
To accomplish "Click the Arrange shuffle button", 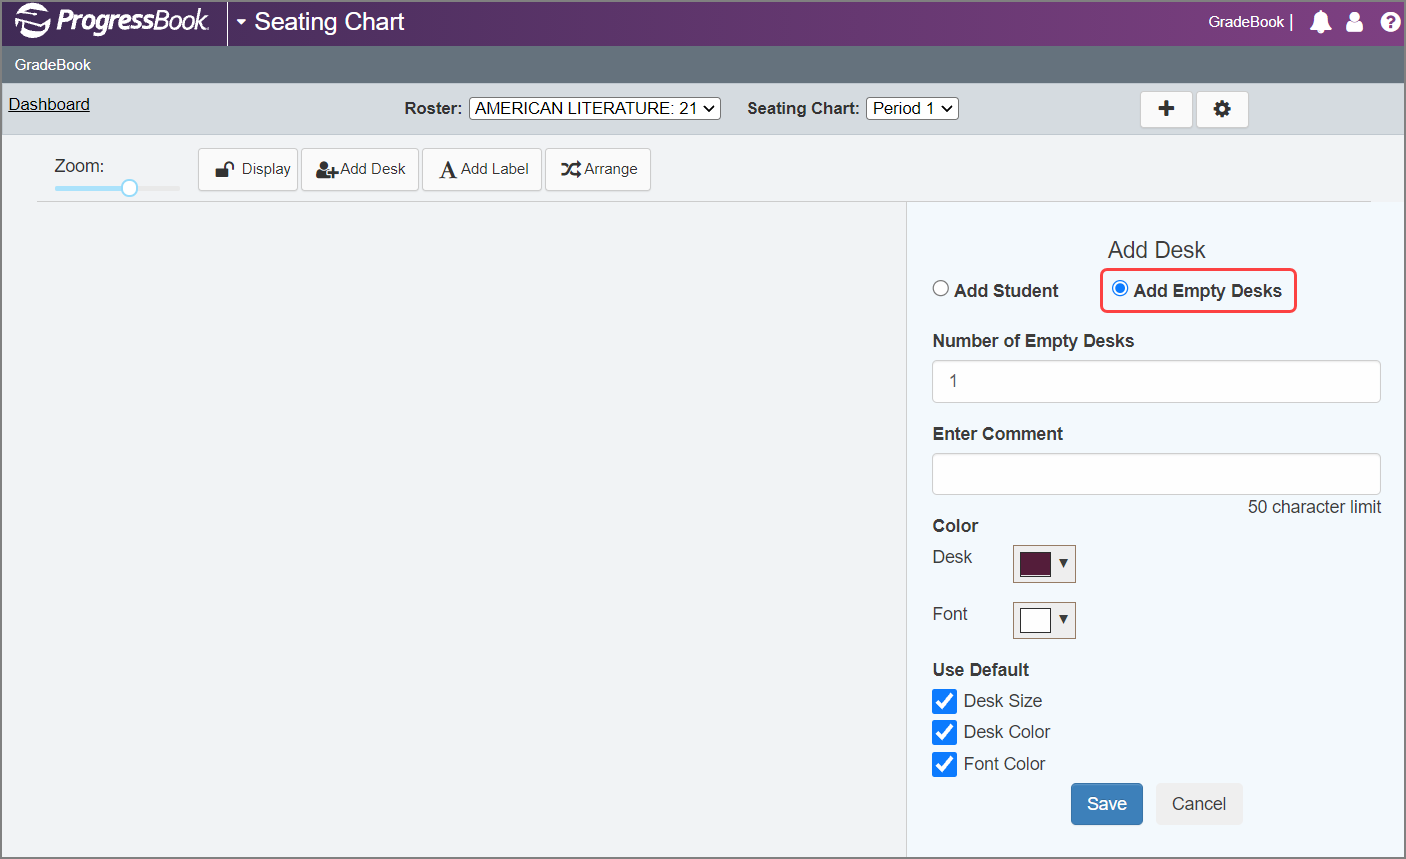I will point(598,169).
